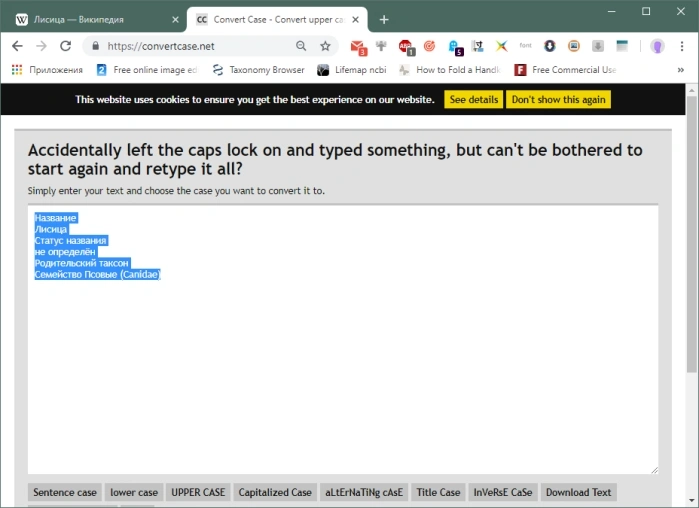The image size is (699, 508).
Task: Convert text using UPPER CASE button
Action: coord(198,492)
